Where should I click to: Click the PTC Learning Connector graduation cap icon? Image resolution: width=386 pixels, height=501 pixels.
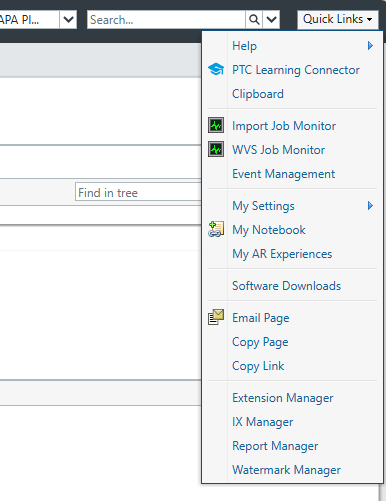[x=216, y=69]
